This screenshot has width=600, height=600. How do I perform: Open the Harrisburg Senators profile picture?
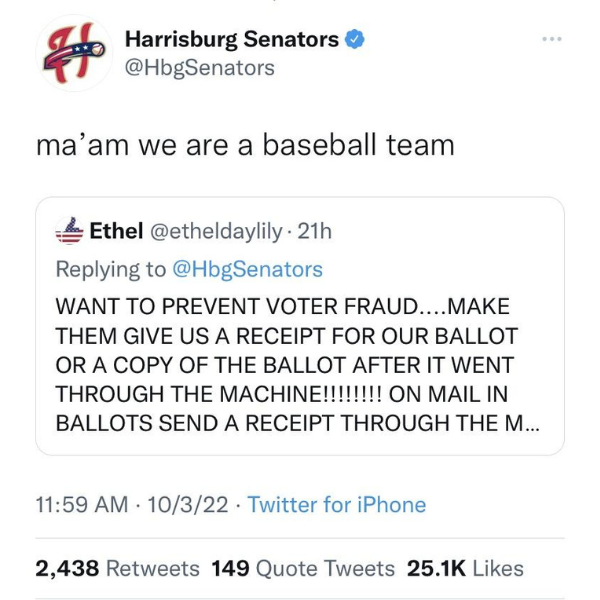click(74, 53)
